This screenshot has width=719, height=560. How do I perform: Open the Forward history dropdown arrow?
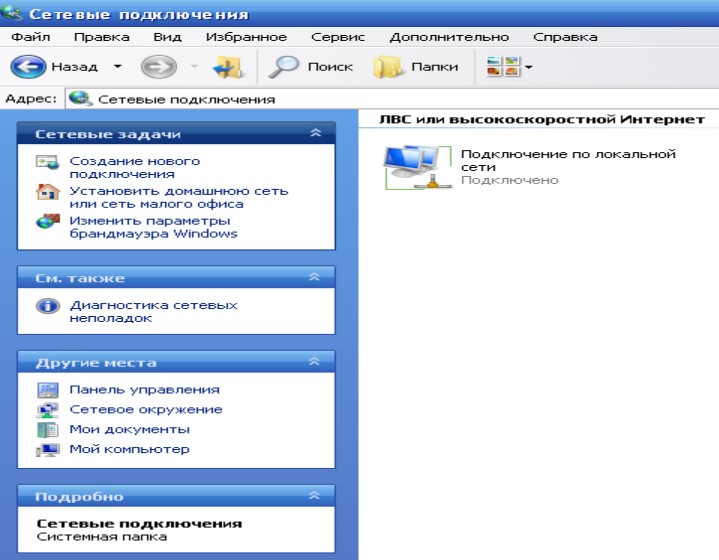194,67
